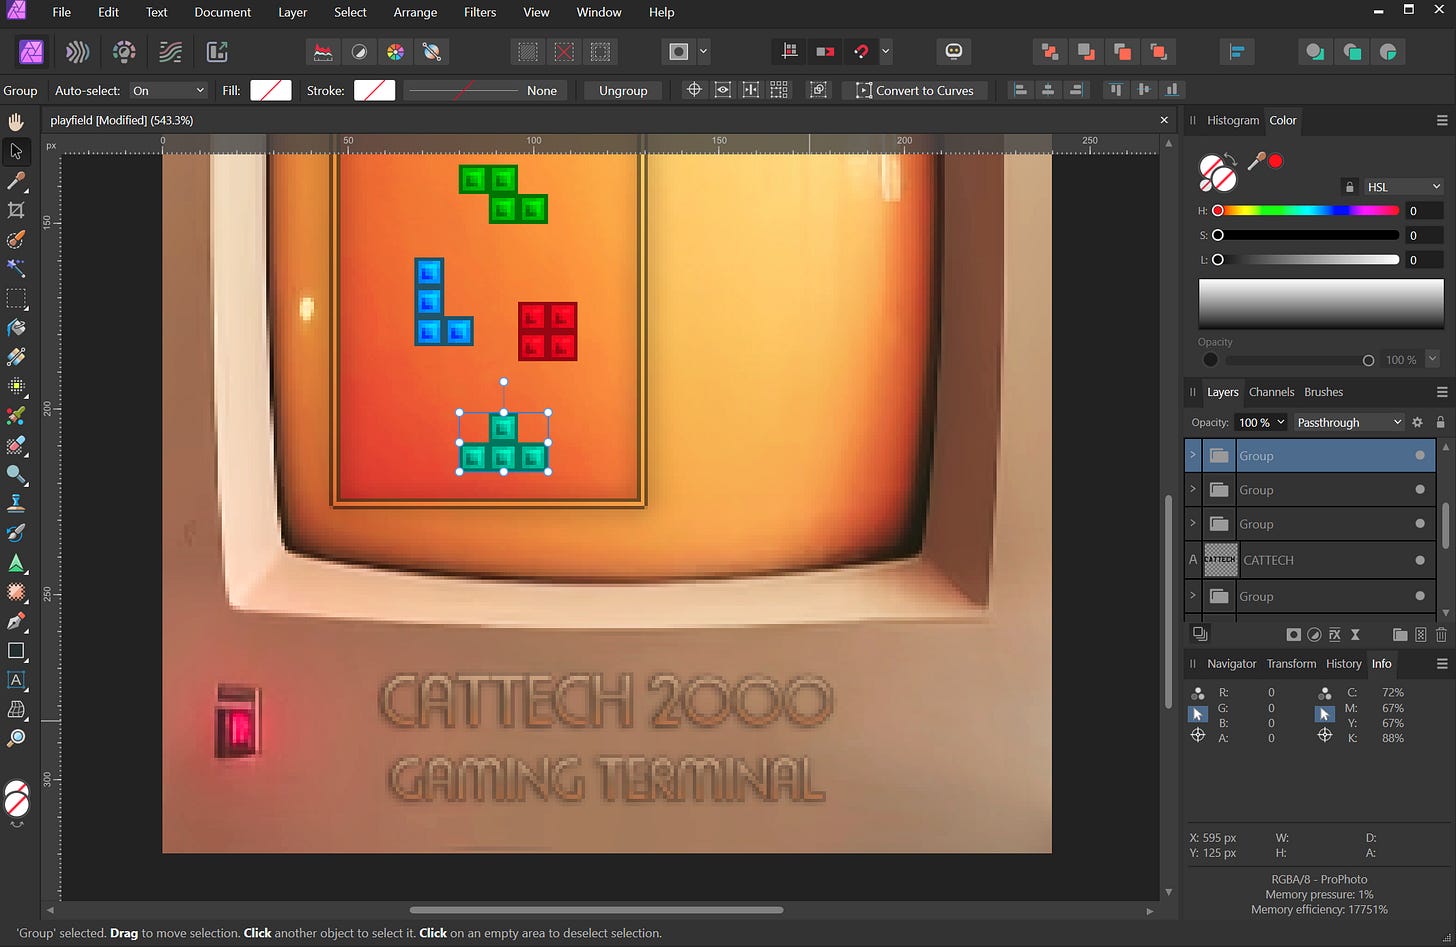The width and height of the screenshot is (1456, 947).
Task: Hide the CATTECH layer
Action: pyautogui.click(x=1419, y=560)
